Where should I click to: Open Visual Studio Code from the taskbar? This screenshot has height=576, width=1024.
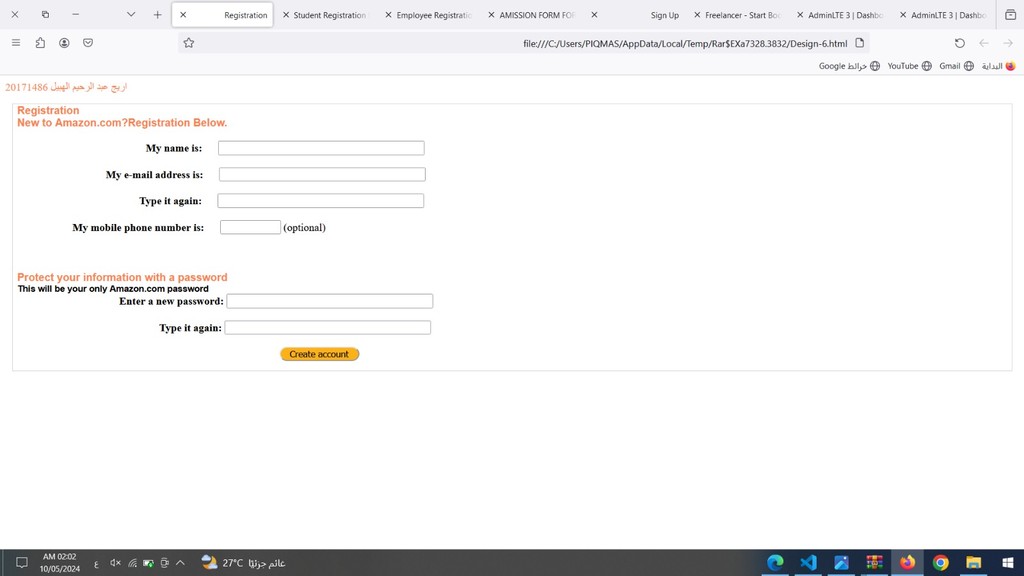[x=808, y=562]
